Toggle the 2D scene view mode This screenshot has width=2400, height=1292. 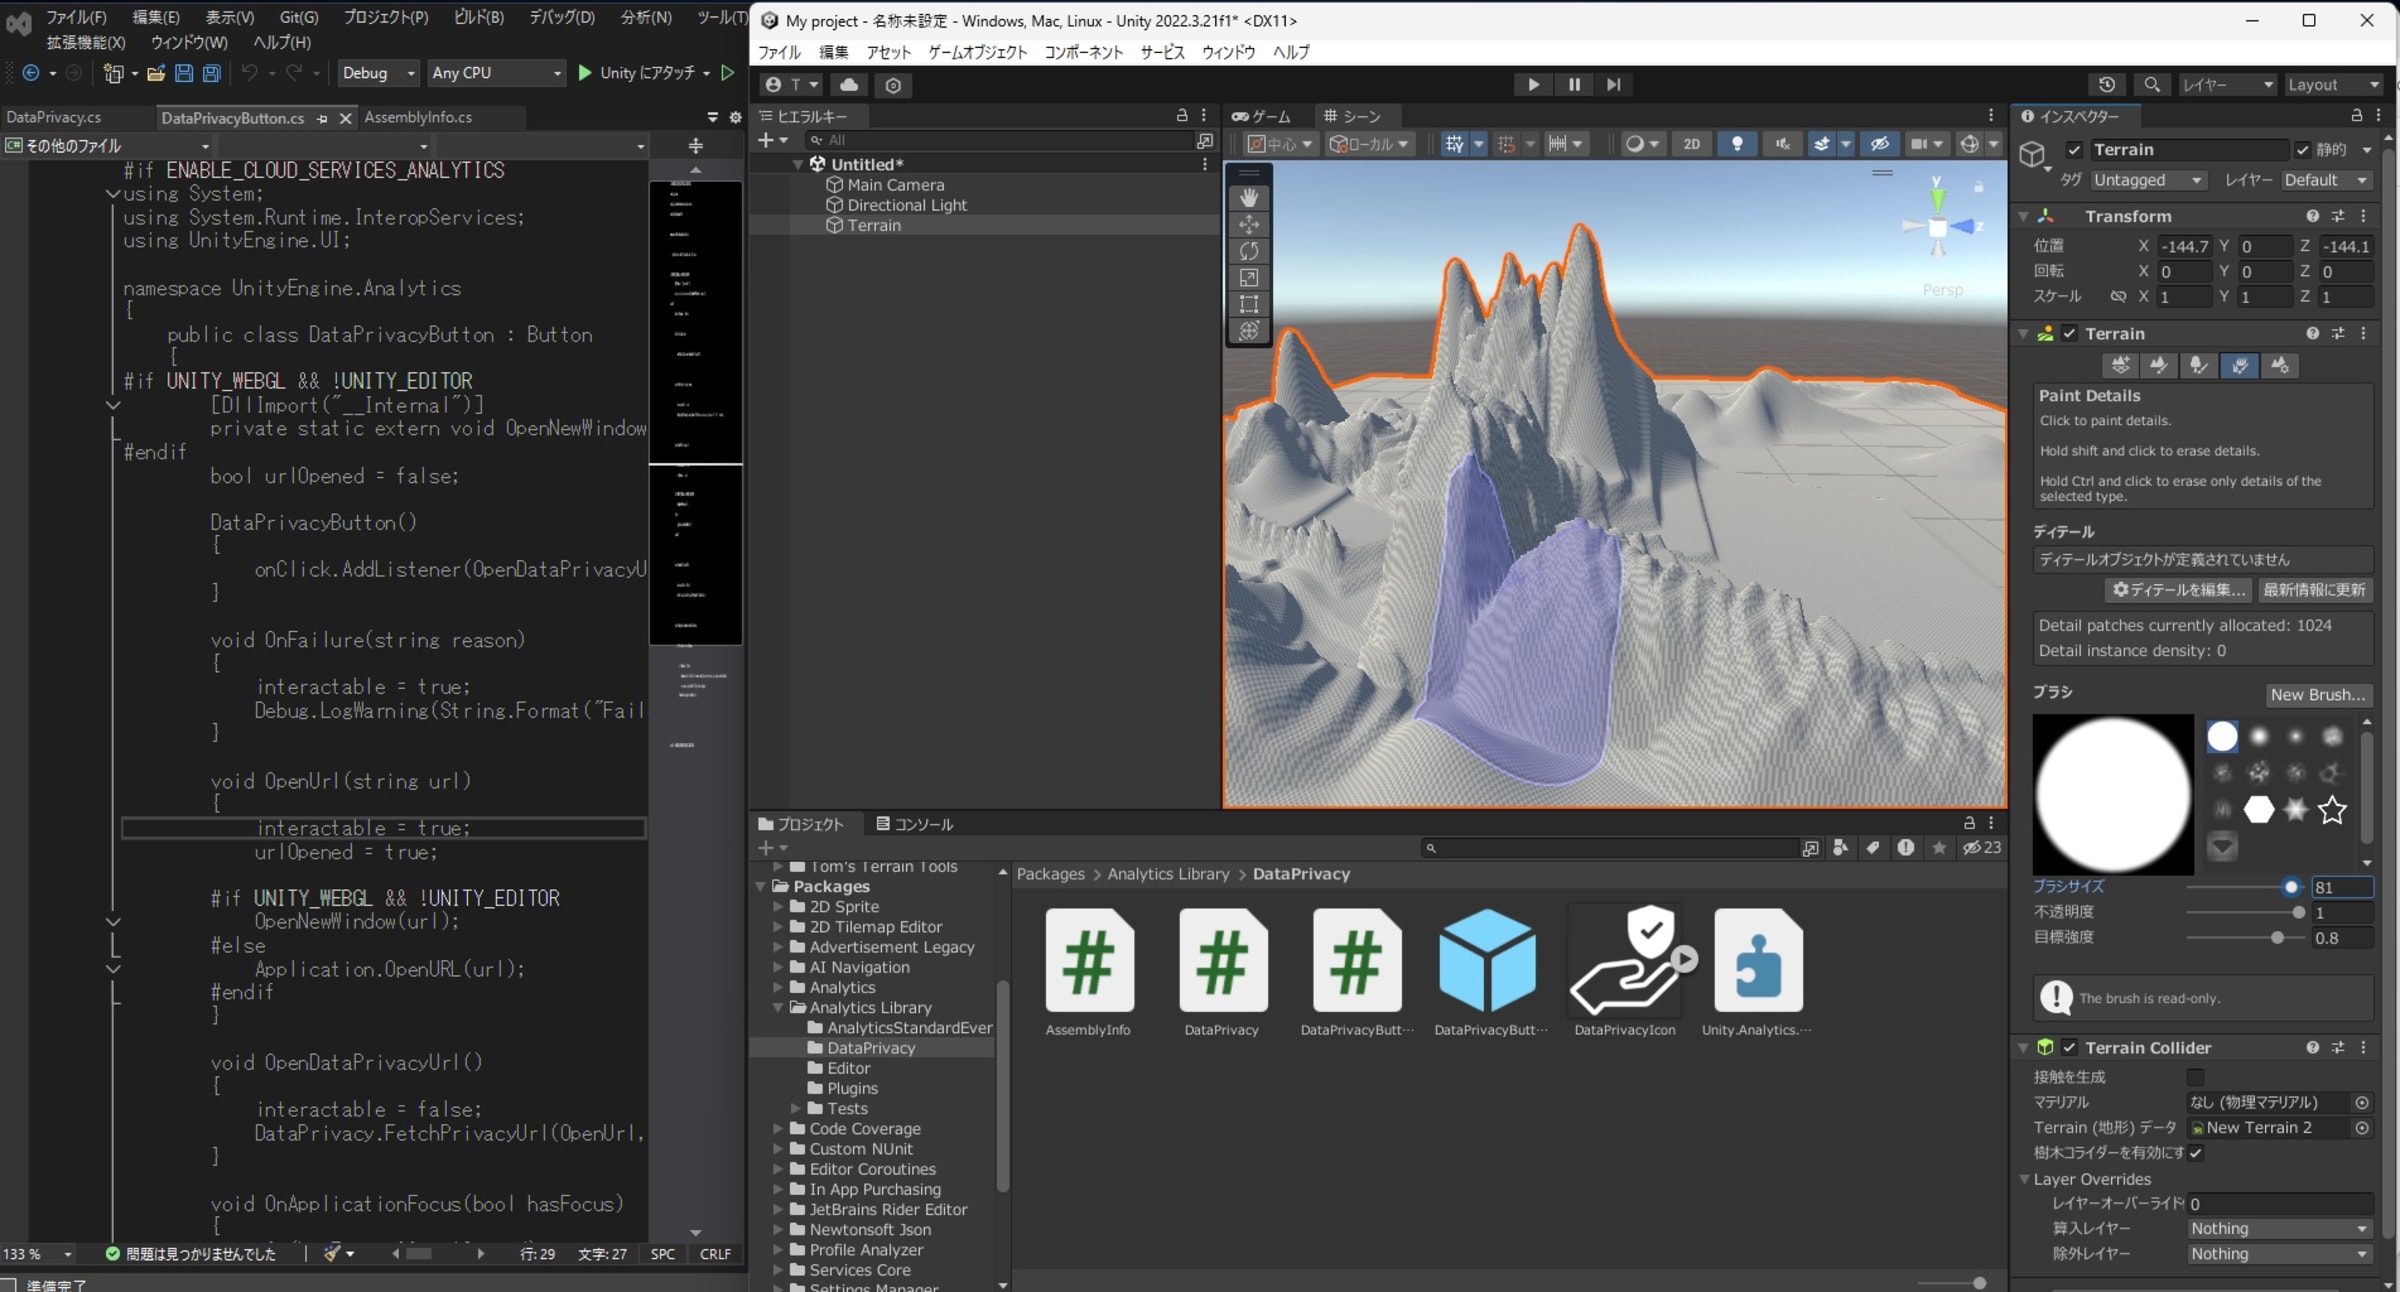click(1691, 144)
